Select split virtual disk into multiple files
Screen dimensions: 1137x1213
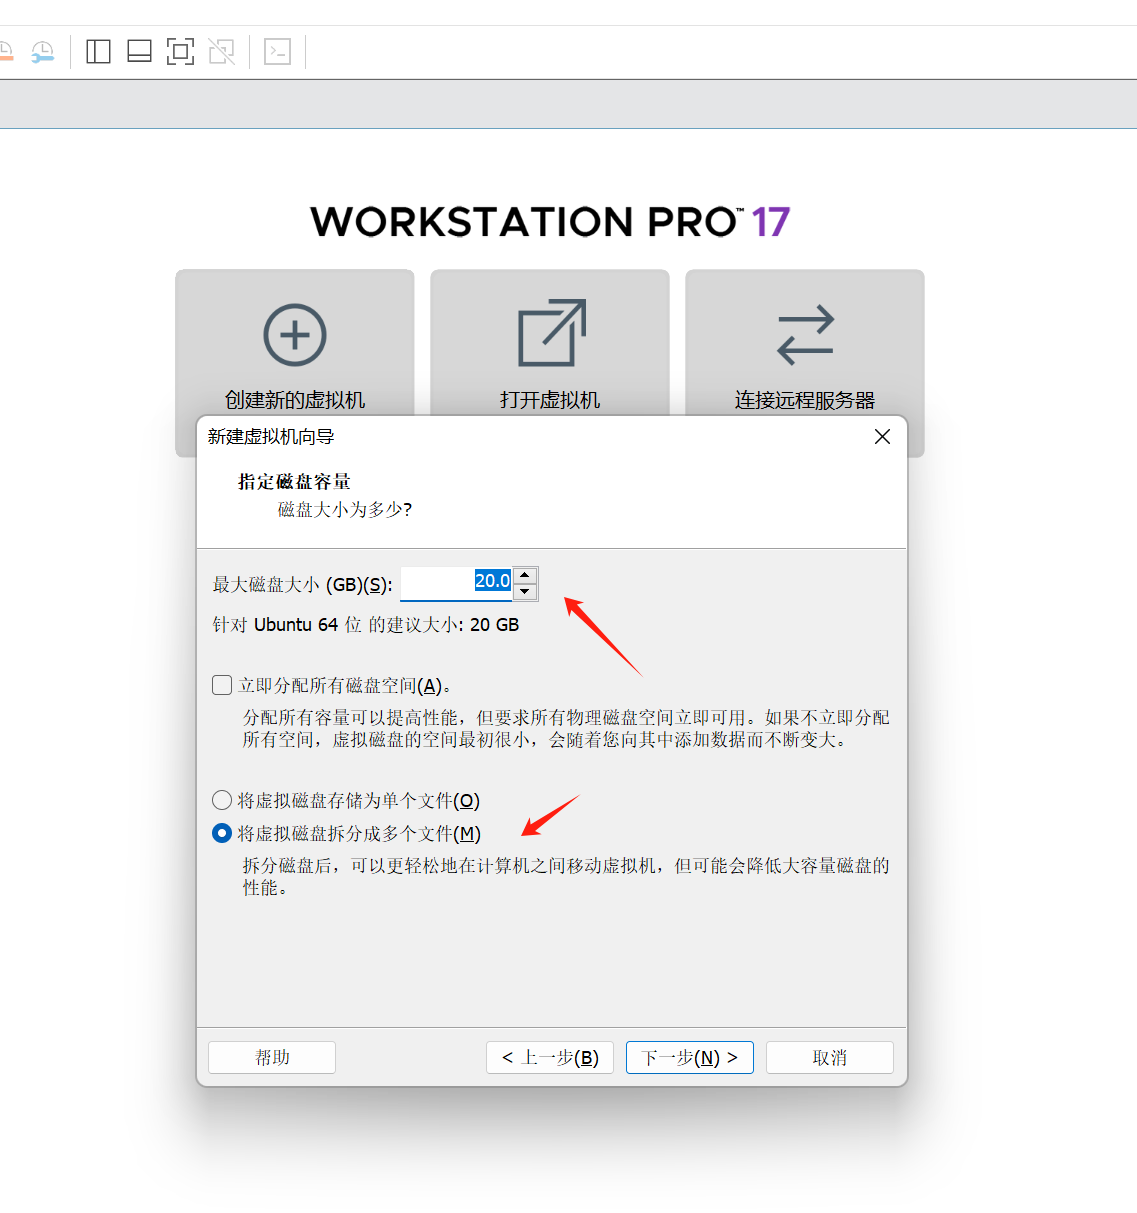pos(222,833)
